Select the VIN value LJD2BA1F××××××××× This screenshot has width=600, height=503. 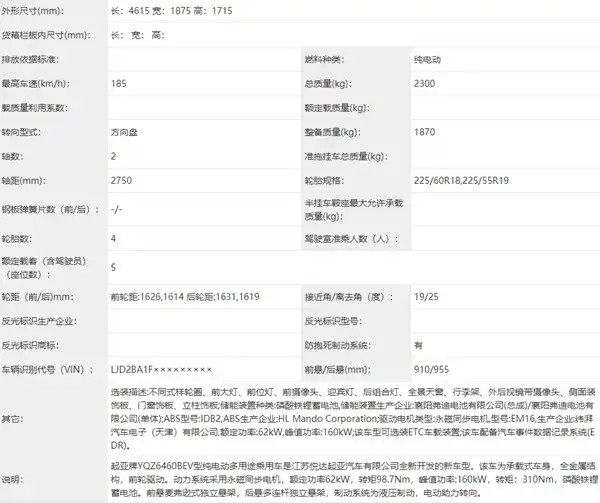(x=161, y=369)
